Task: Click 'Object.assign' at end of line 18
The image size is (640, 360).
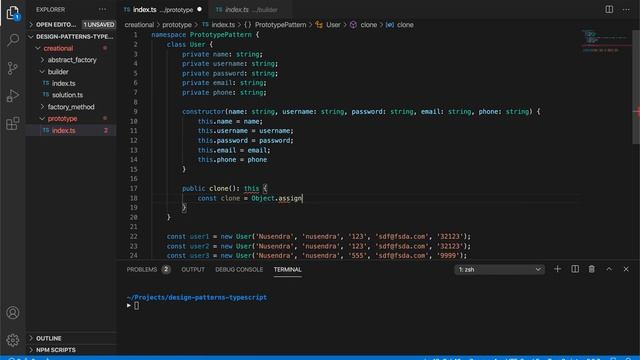Action: click(x=277, y=198)
